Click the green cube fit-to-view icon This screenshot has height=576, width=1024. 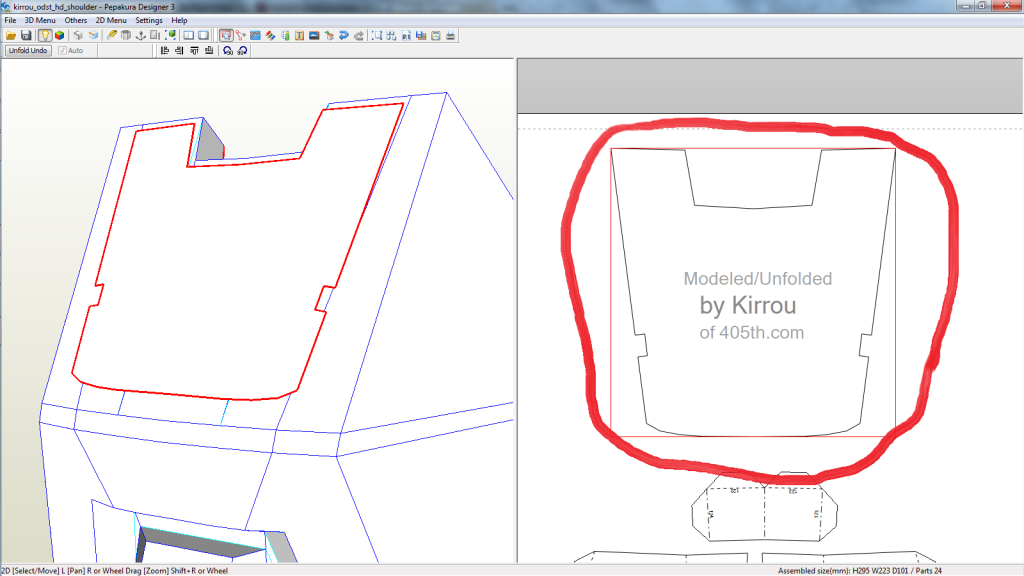coord(170,35)
